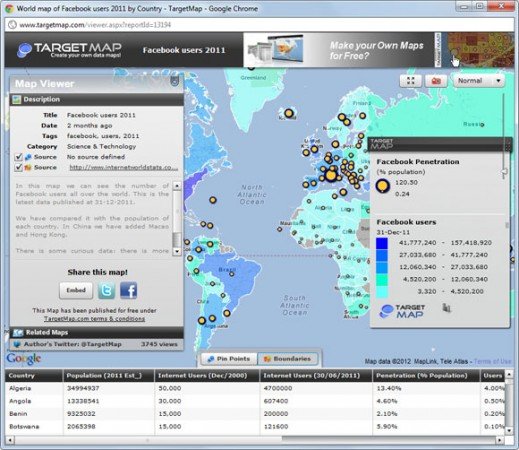Collapse the Map Viewer panel pin icon
Screen dimensions: 519x450
click(175, 81)
